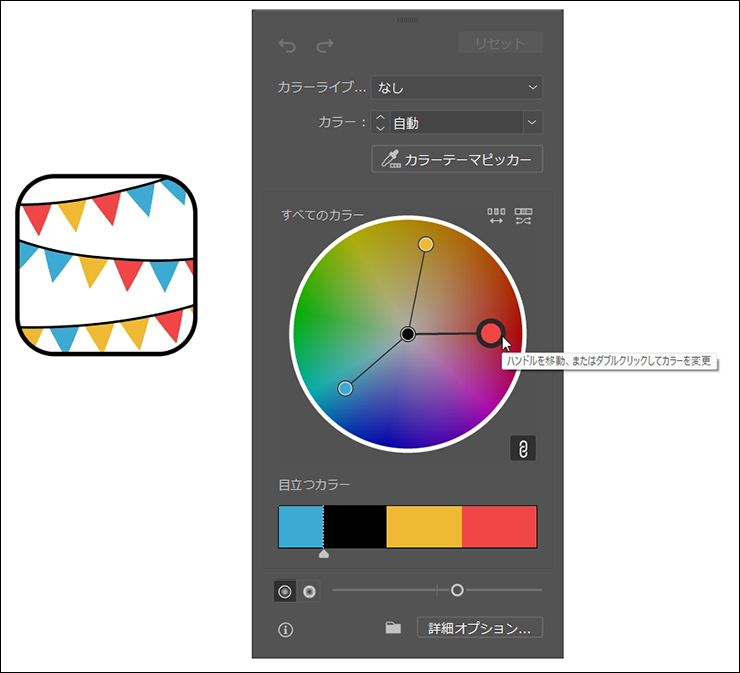Viewport: 740px width, 673px height.
Task: Select the yellow handle on color wheel
Action: click(426, 244)
